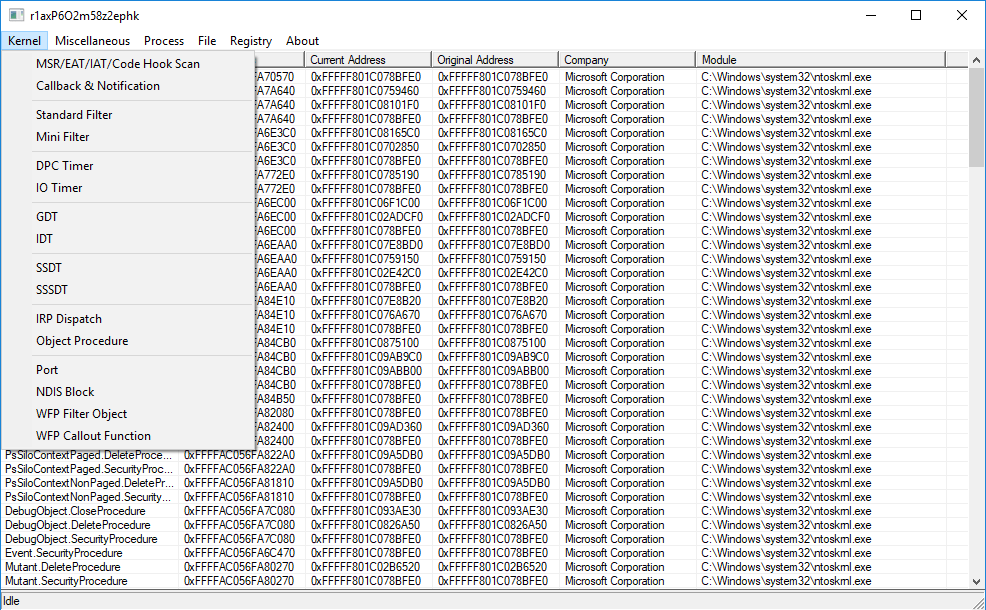The width and height of the screenshot is (986, 610).
Task: View the Mini Filter entries
Action: pyautogui.click(x=66, y=137)
